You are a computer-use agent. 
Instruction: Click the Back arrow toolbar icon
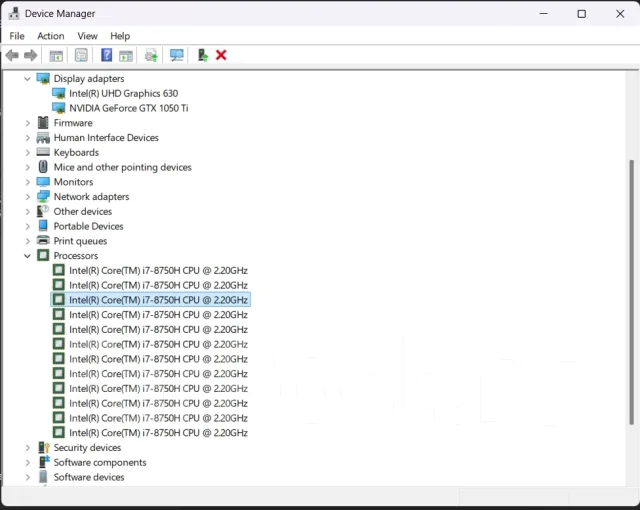click(x=12, y=55)
